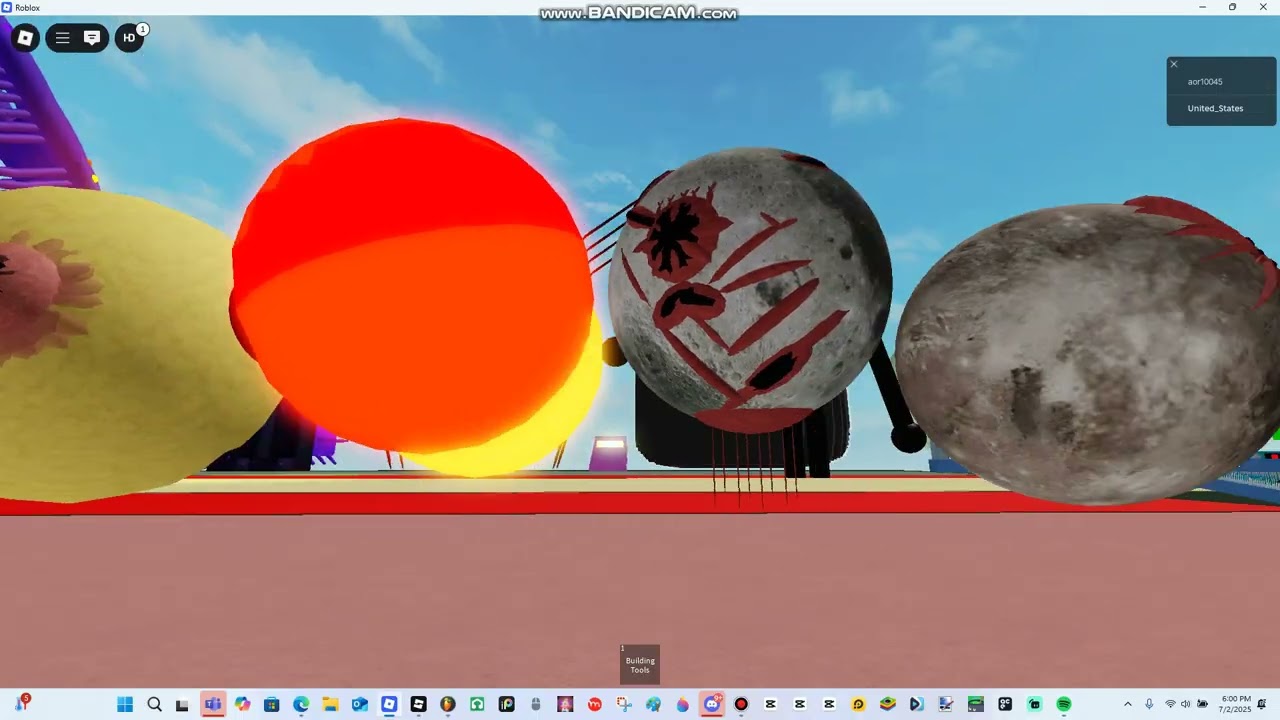This screenshot has height=720, width=1280.
Task: Click the red-scratched moon face character
Action: point(750,290)
